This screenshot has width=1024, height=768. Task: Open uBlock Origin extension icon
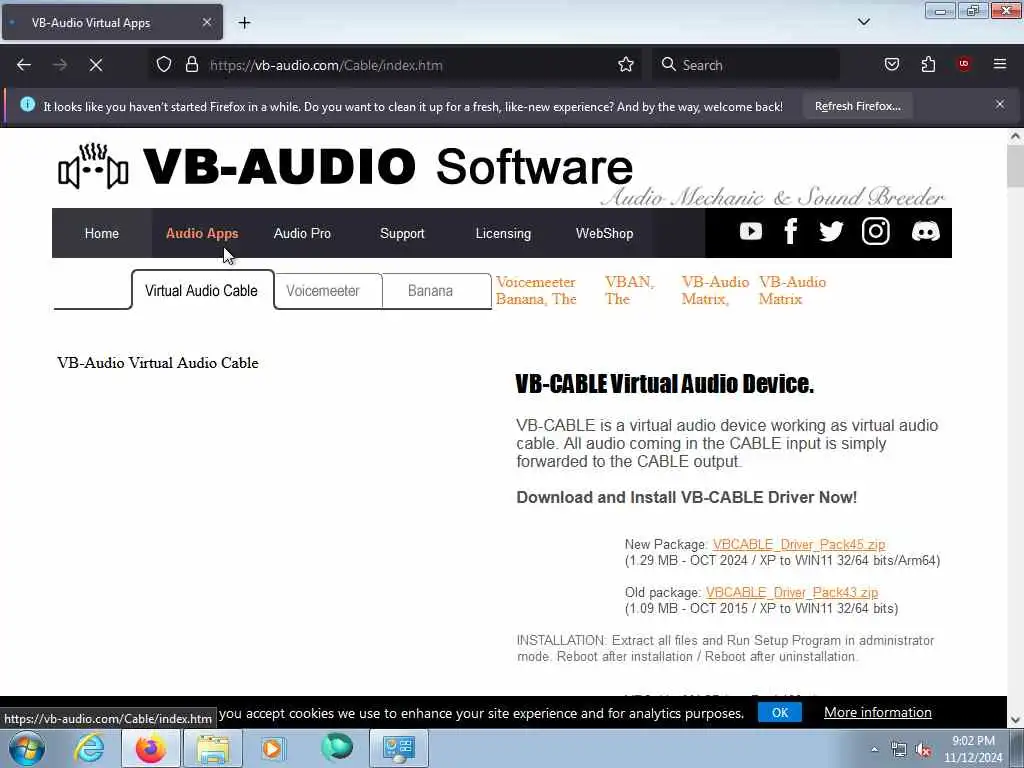[x=964, y=64]
